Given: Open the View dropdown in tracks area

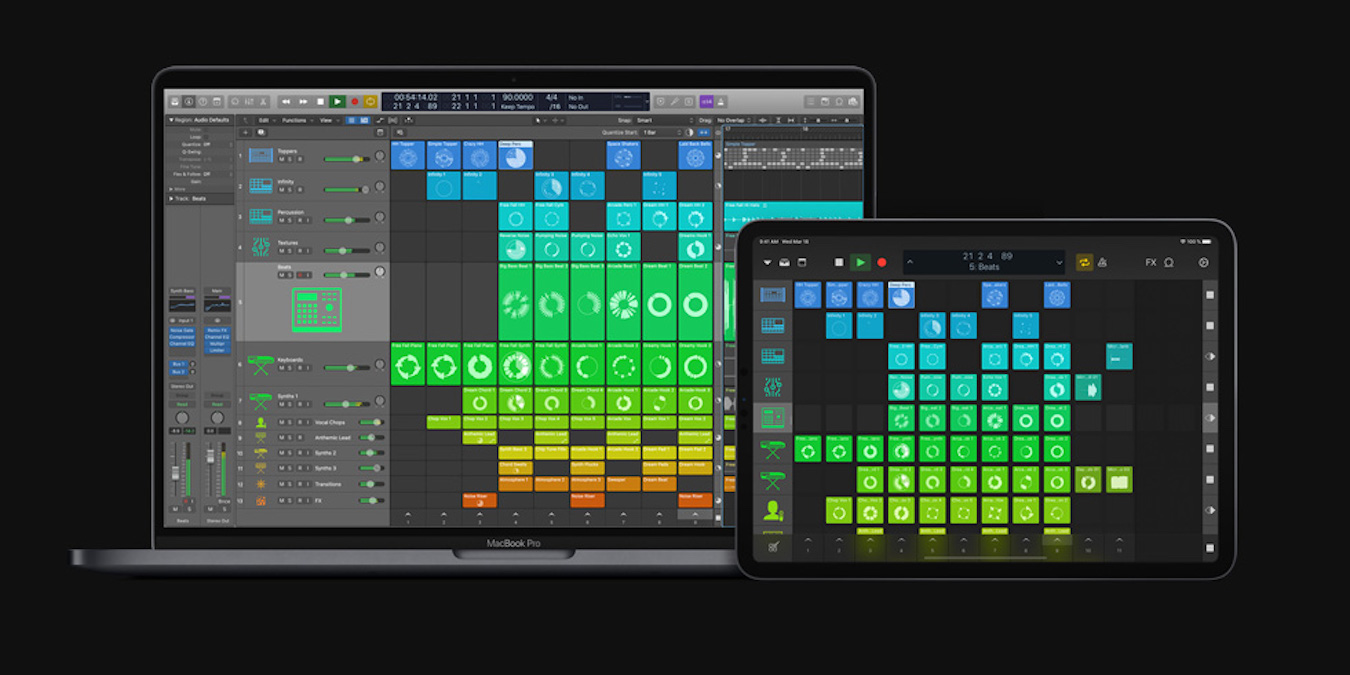Looking at the screenshot, I should point(327,120).
